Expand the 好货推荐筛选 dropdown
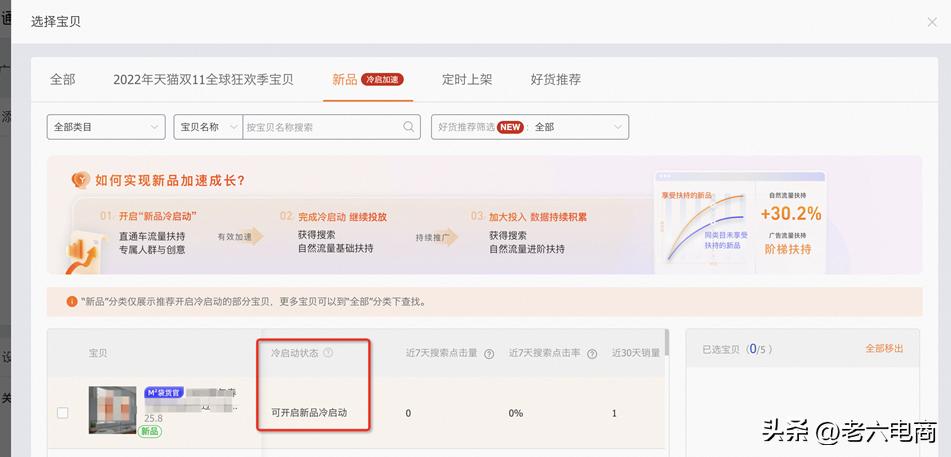The image size is (951, 457). coord(529,127)
